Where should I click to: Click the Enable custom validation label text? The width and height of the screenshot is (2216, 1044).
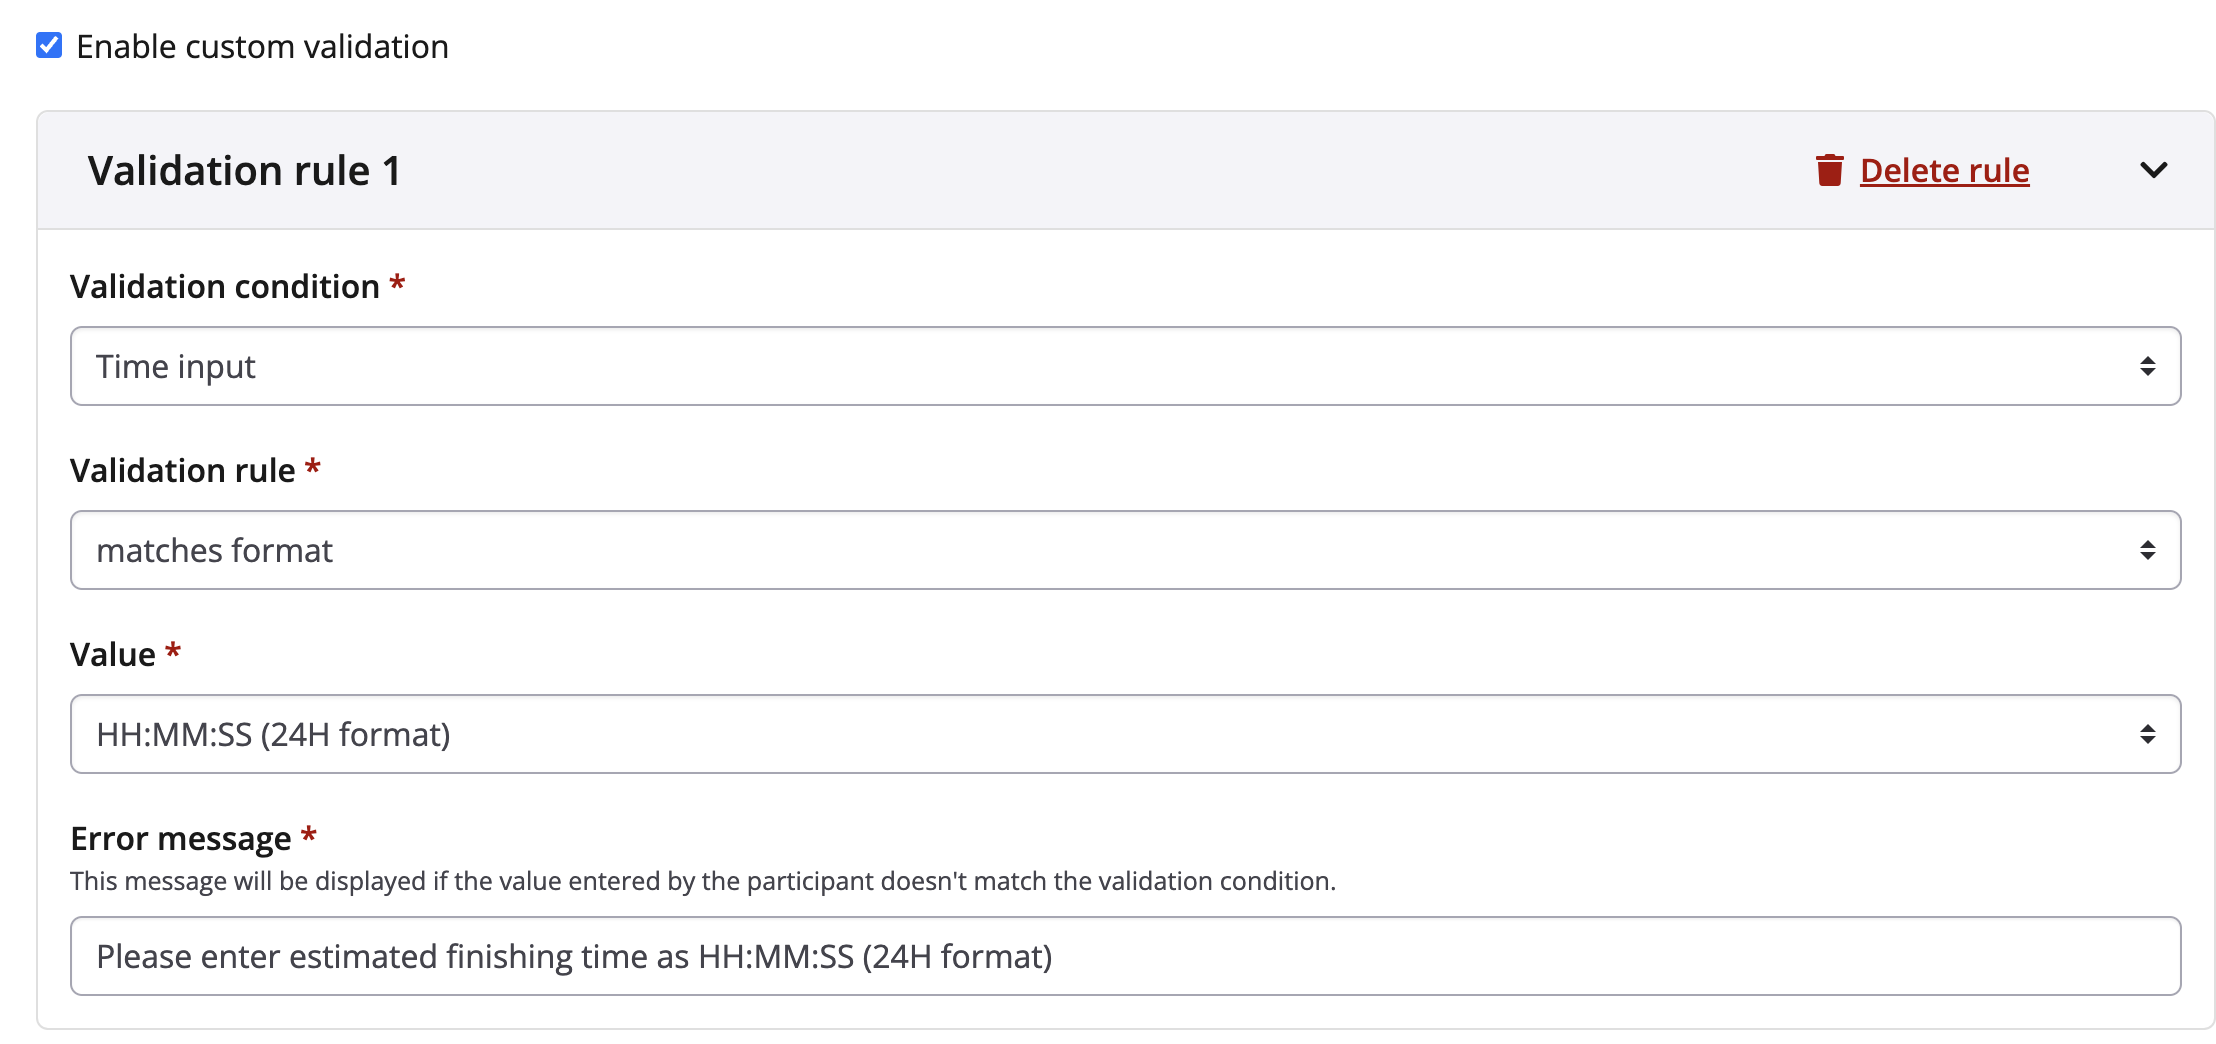coord(262,47)
